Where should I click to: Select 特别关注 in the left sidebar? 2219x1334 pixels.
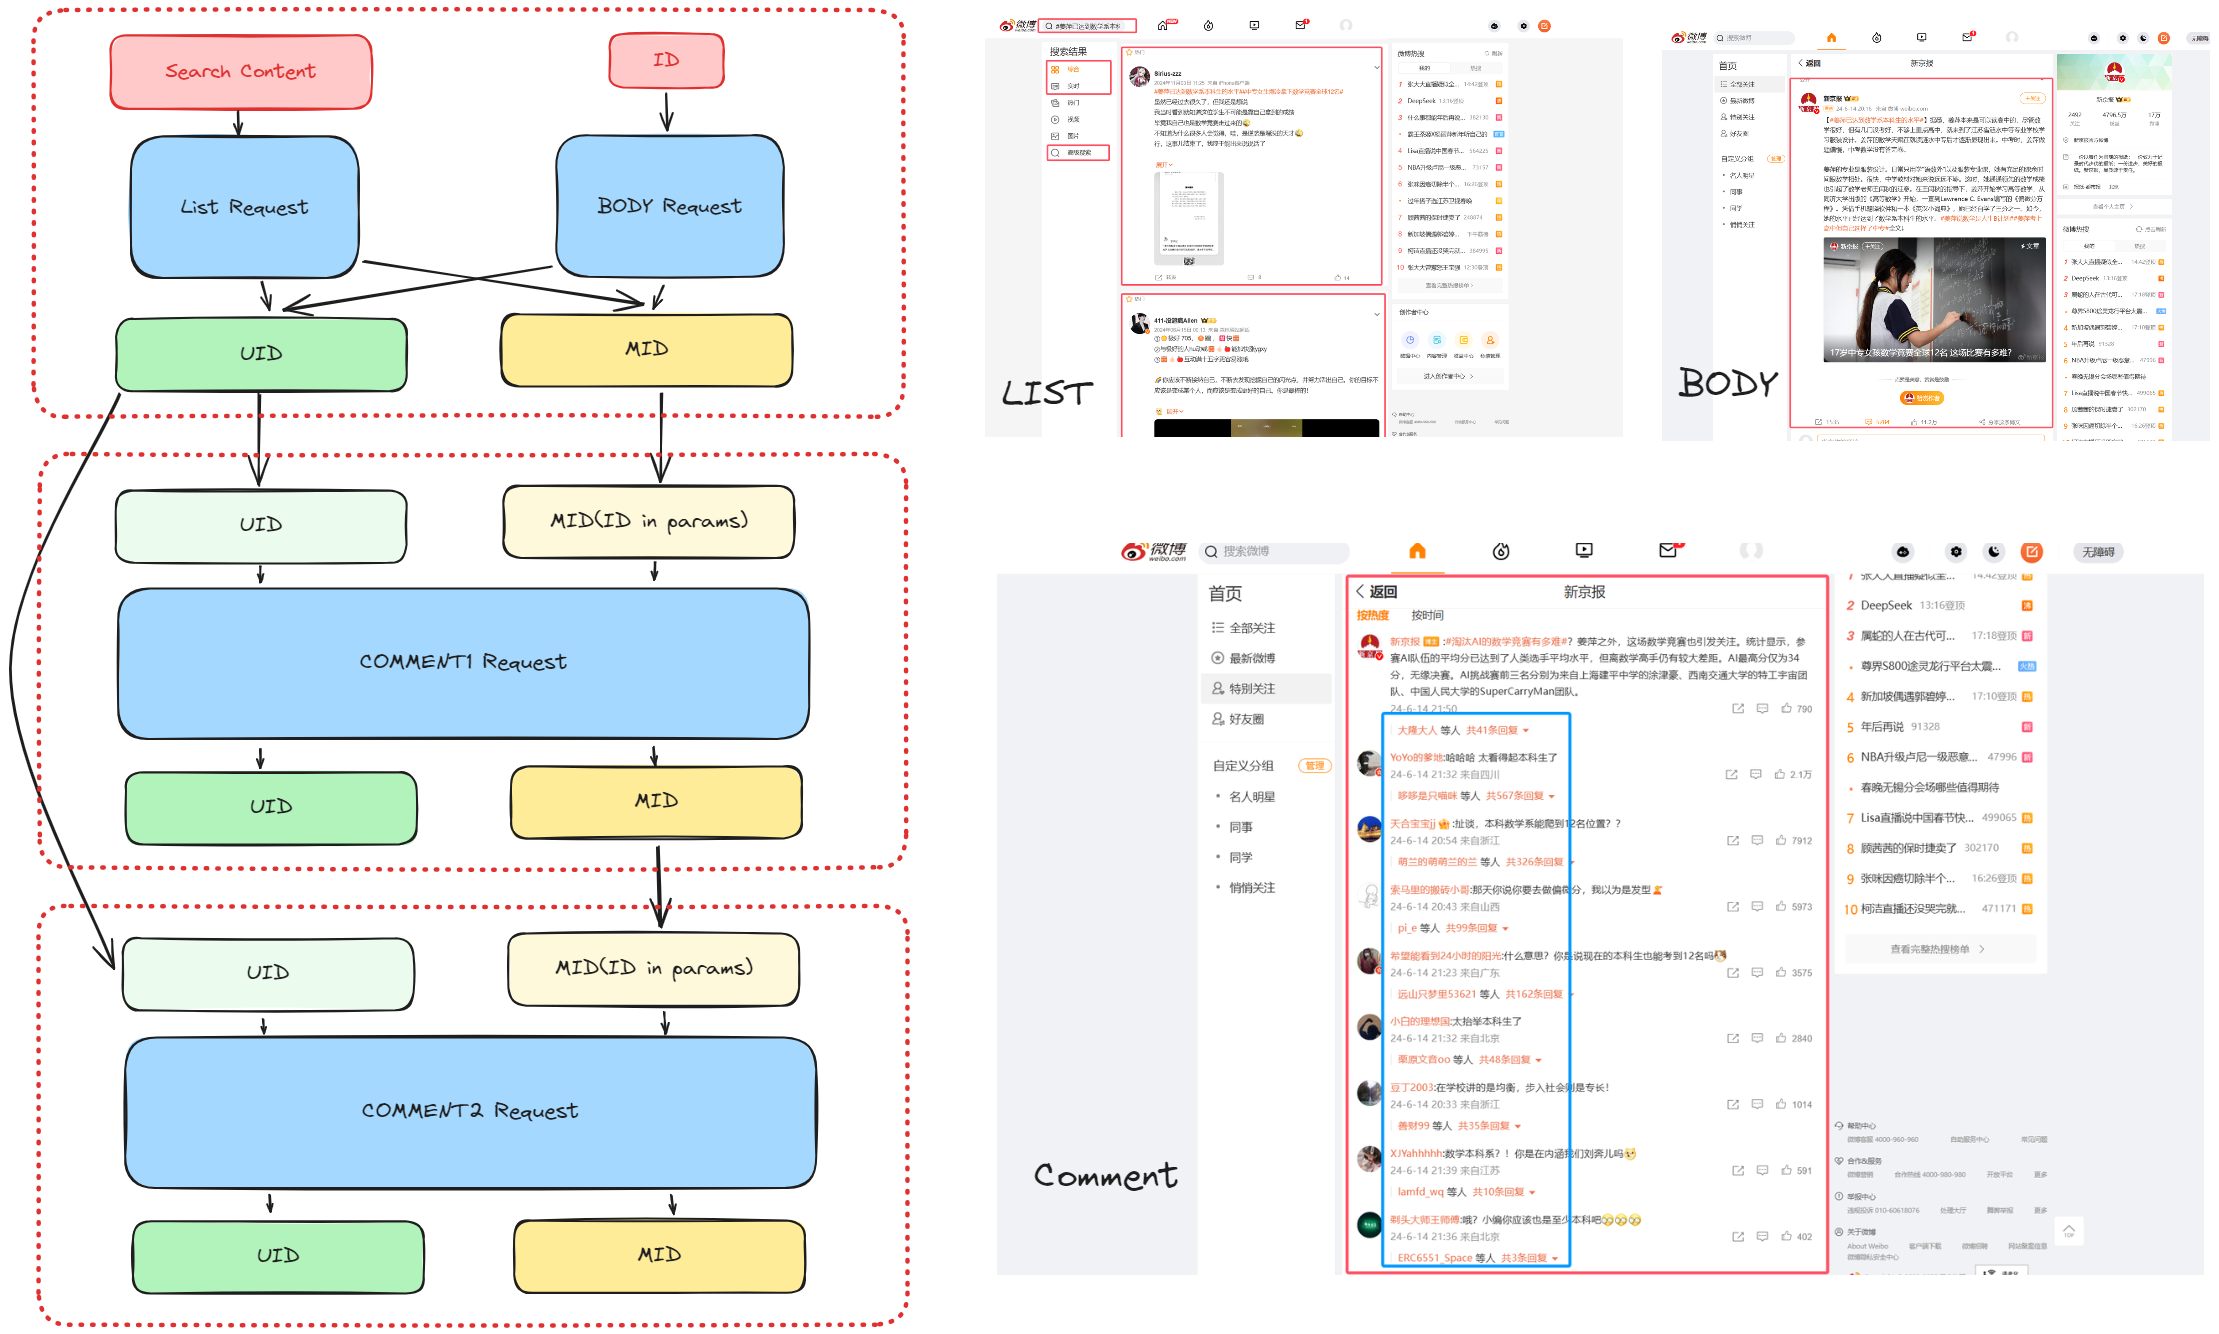coord(1251,689)
